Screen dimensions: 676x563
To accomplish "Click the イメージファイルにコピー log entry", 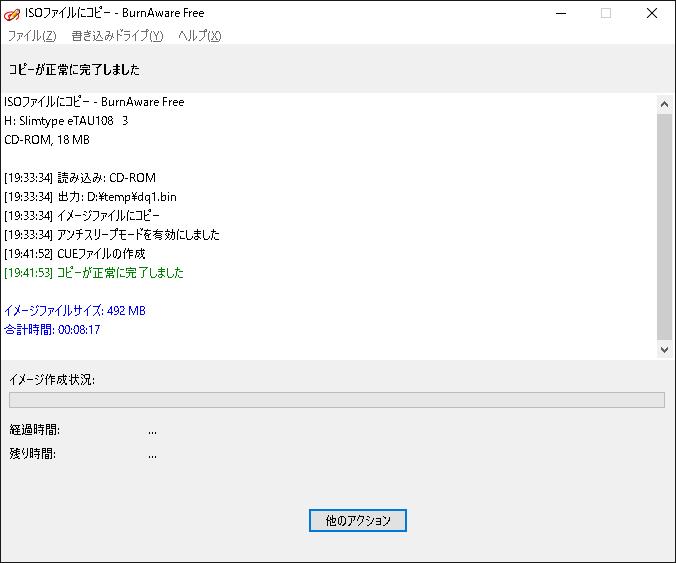I will tap(82, 216).
